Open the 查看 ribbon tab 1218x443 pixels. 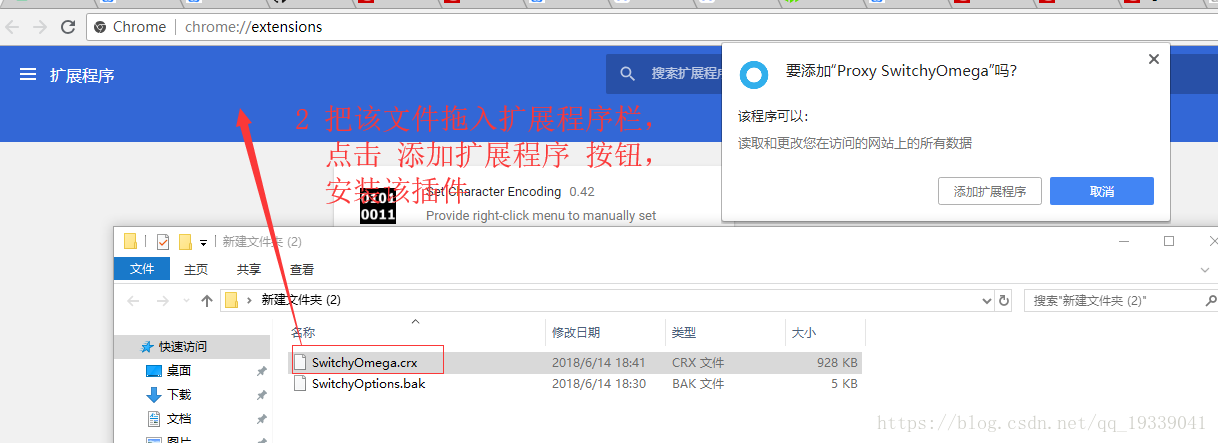click(x=302, y=269)
